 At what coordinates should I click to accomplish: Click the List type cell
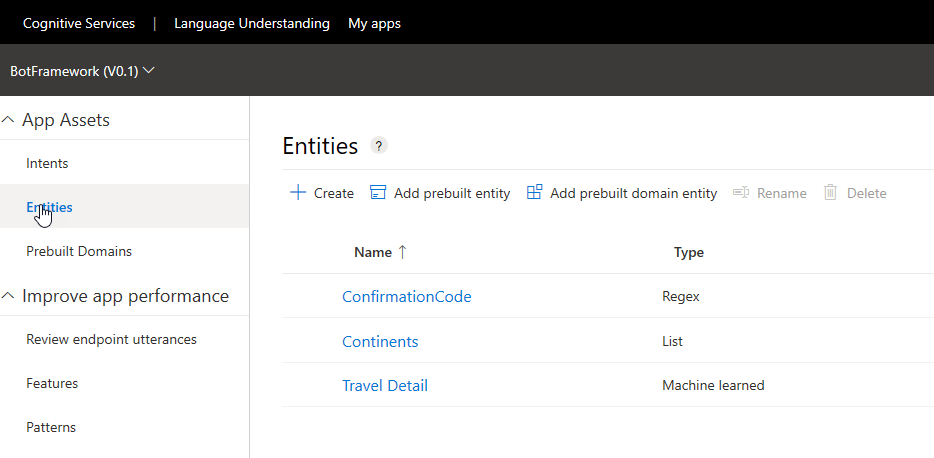tap(672, 341)
